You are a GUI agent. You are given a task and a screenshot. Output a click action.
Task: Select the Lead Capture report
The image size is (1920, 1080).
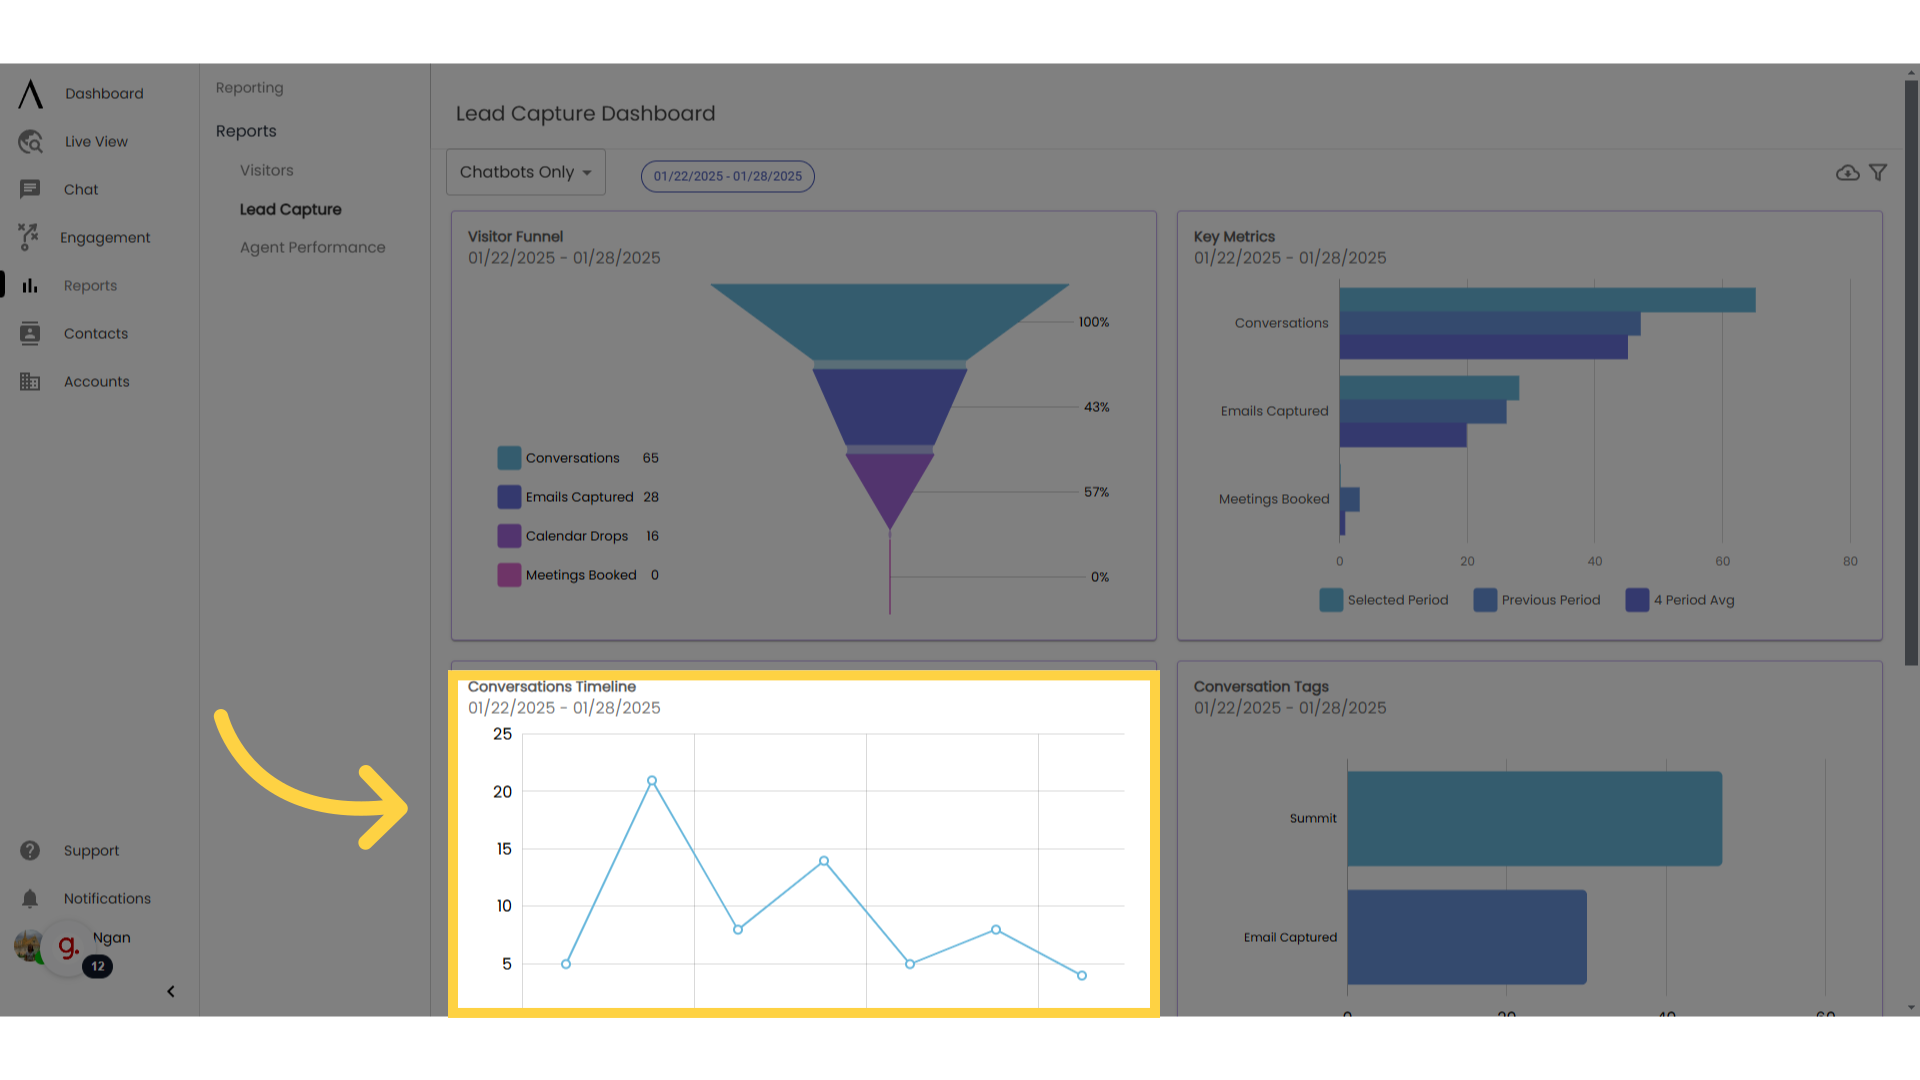tap(291, 210)
